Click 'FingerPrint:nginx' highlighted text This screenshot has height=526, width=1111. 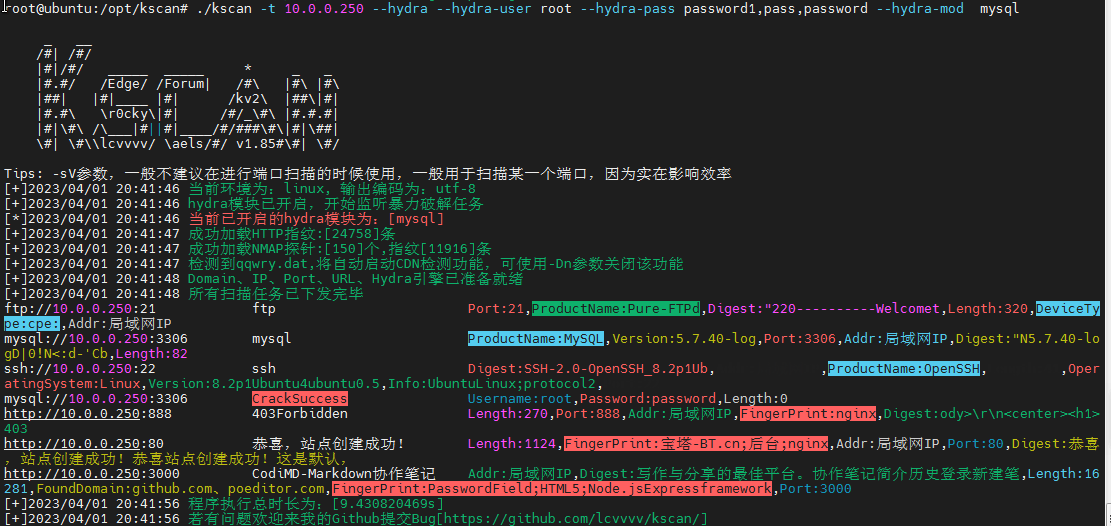pyautogui.click(x=810, y=414)
